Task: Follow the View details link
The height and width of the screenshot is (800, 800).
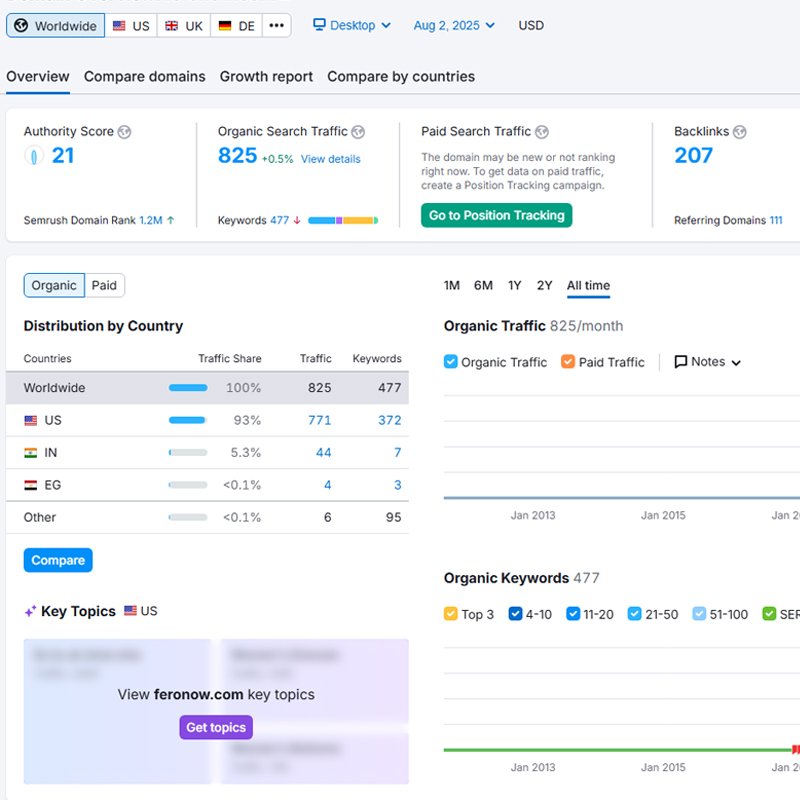Action: (330, 159)
